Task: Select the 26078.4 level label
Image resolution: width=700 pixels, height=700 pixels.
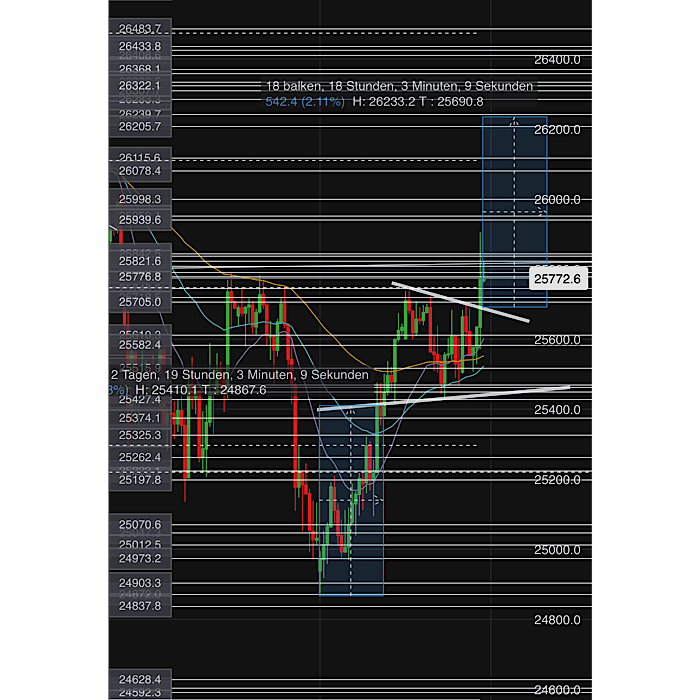Action: pyautogui.click(x=140, y=171)
